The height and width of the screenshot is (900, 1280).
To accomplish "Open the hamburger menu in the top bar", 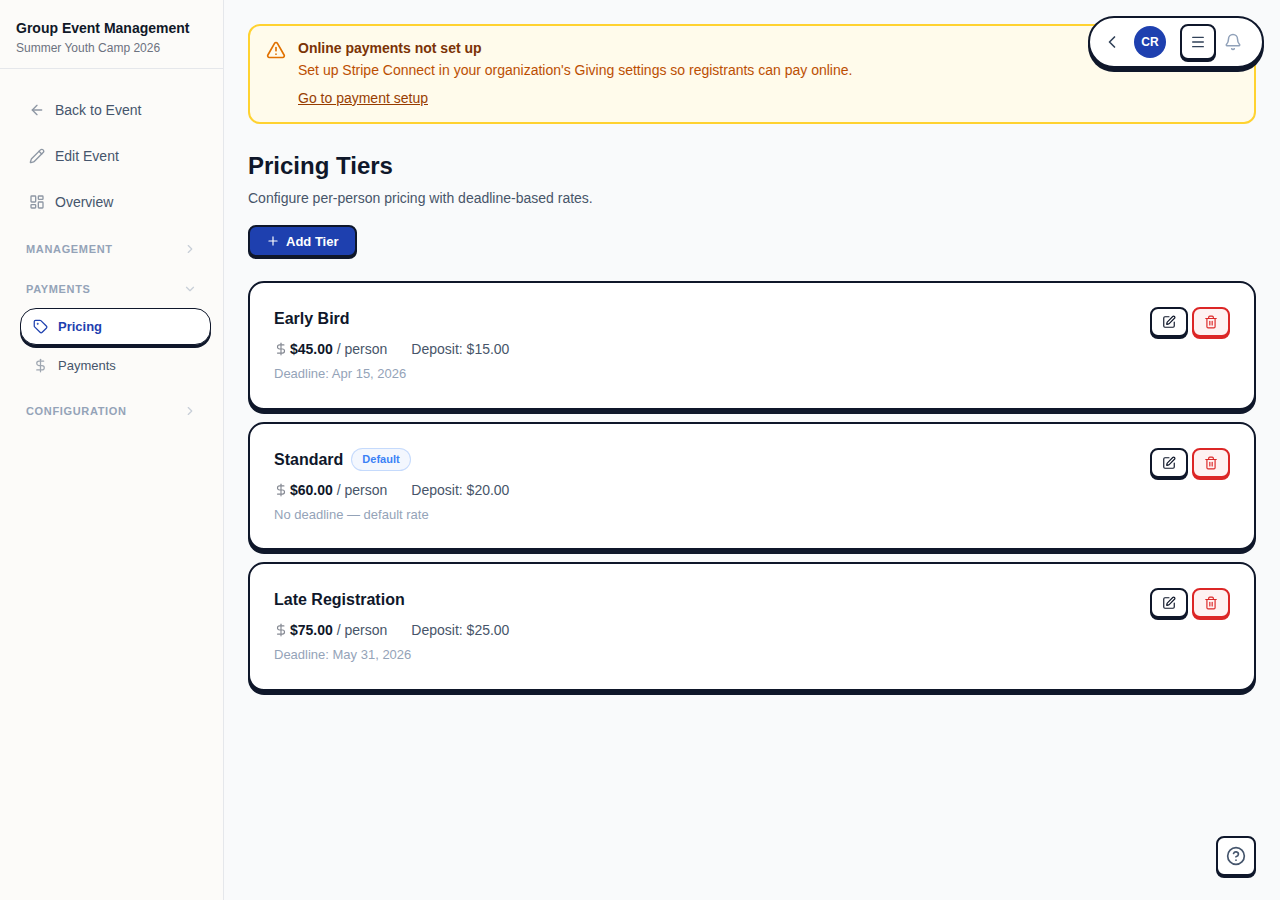I will pyautogui.click(x=1197, y=42).
